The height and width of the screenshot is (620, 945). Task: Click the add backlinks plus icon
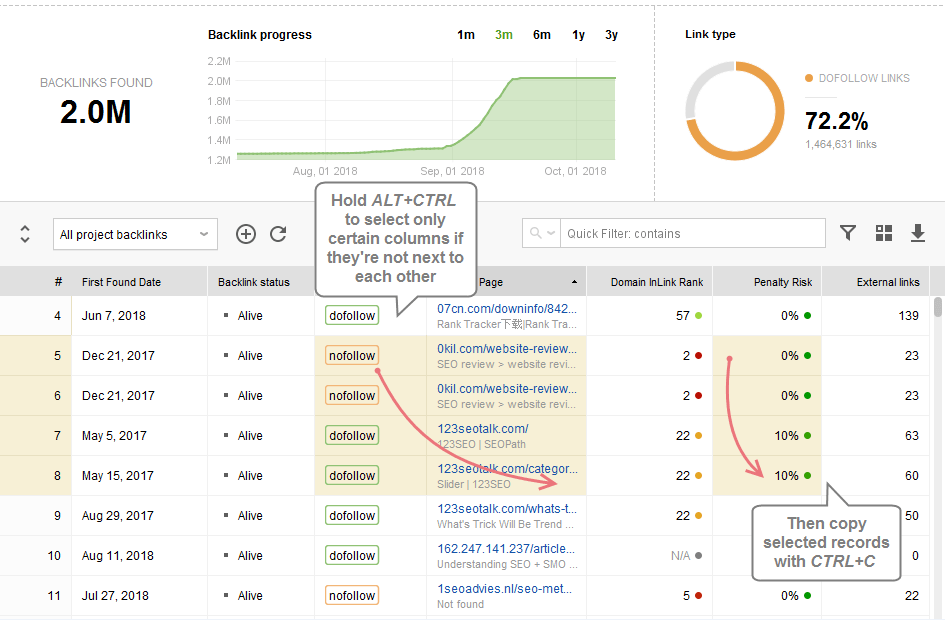point(246,234)
